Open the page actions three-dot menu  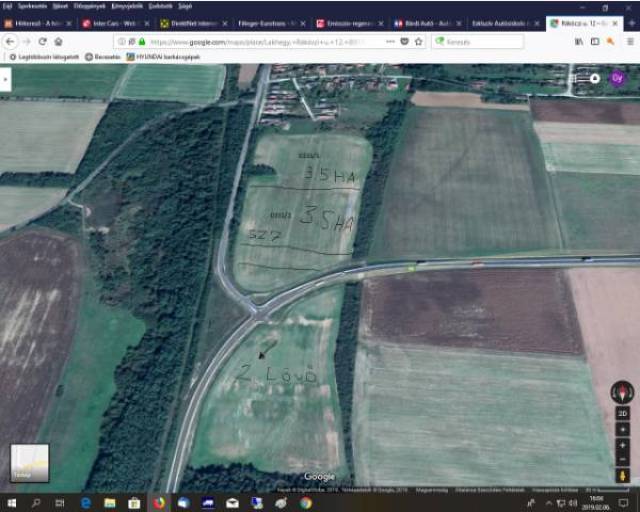pos(387,41)
